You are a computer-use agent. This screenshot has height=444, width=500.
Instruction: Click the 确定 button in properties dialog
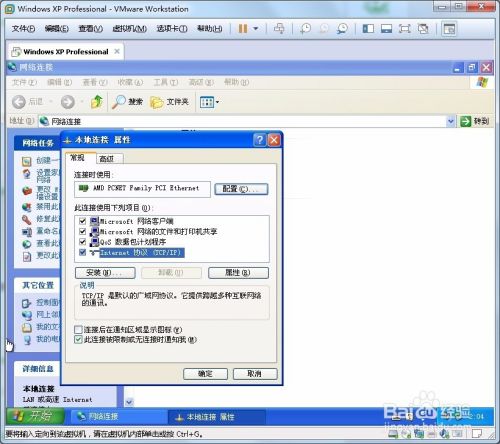205,374
